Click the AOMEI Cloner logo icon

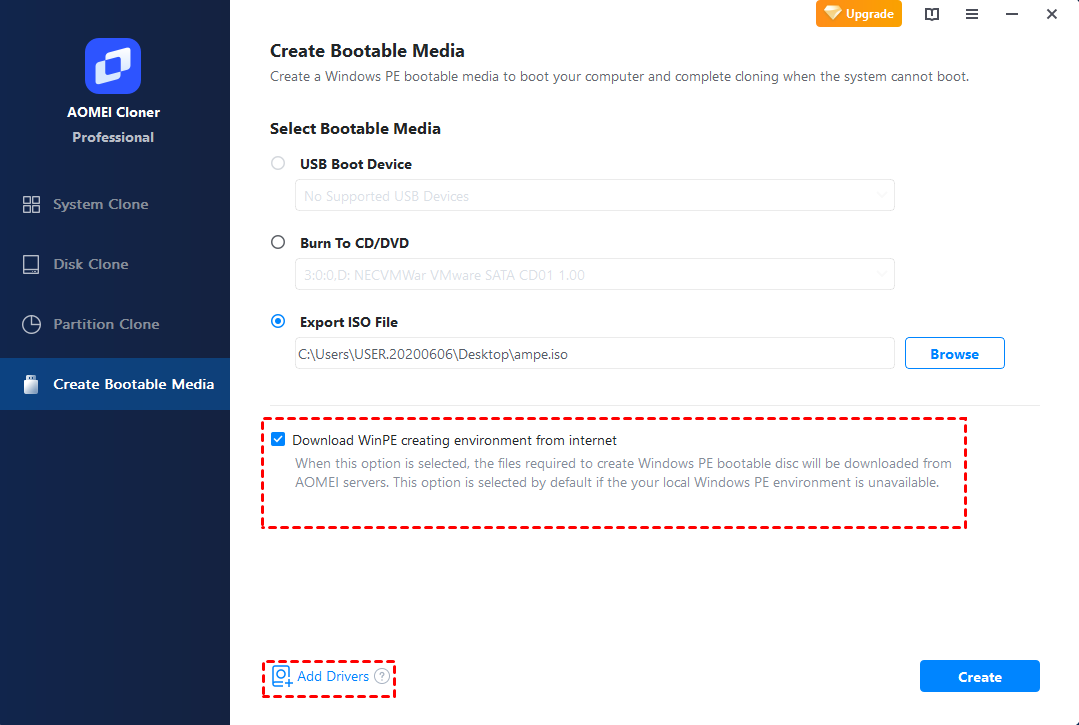[113, 65]
